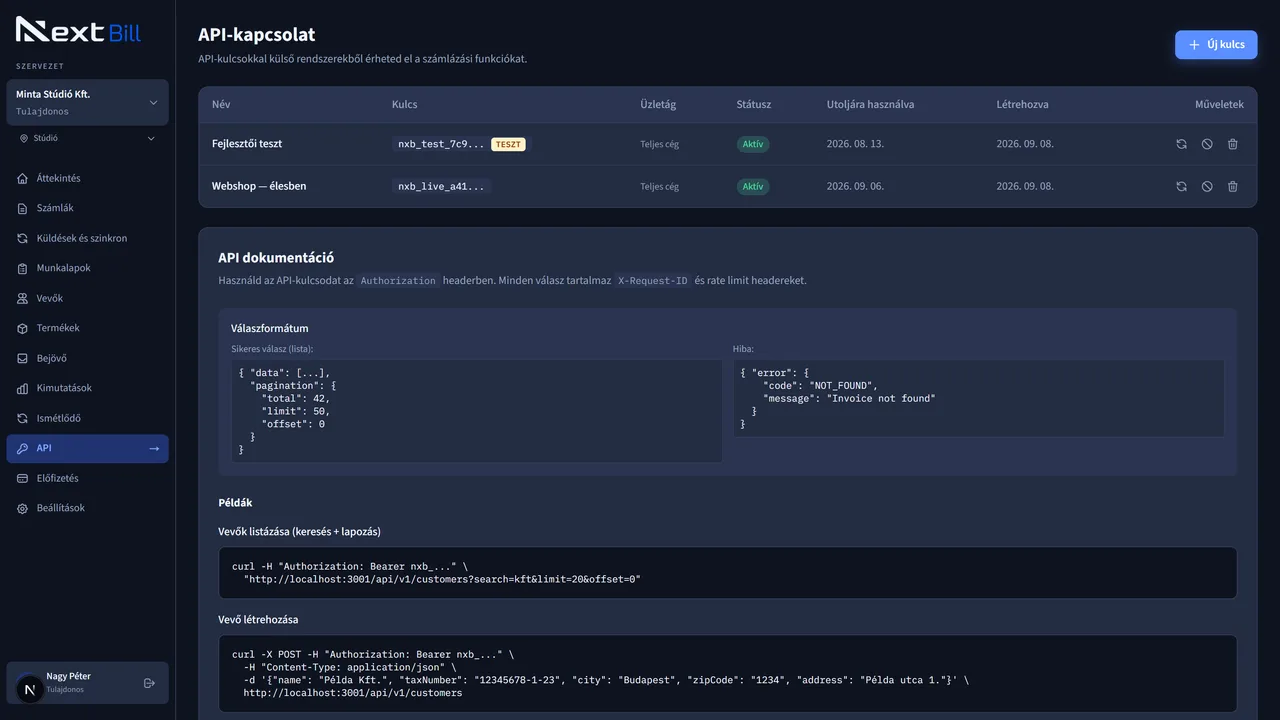
Task: Open the Áttekintés menu item
Action: 88,178
